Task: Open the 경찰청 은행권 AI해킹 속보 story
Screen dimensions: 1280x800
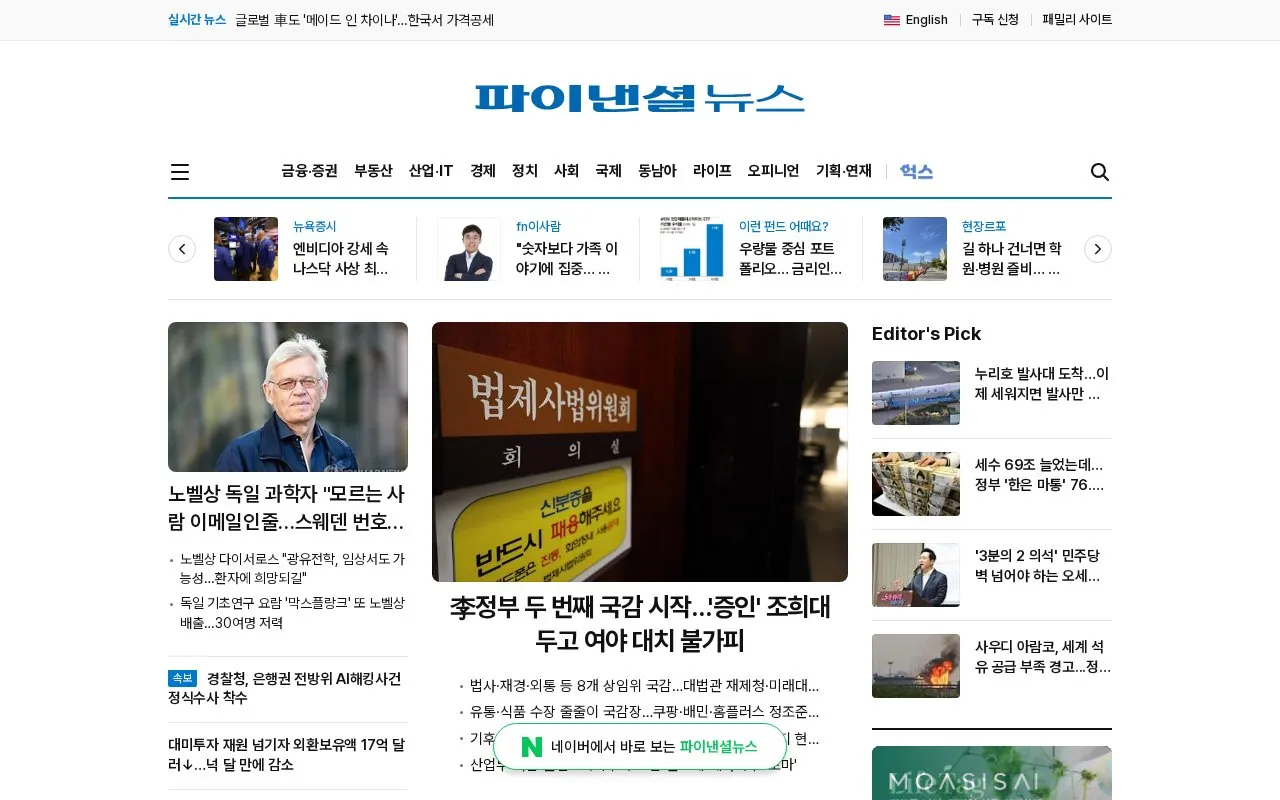Action: [x=288, y=688]
